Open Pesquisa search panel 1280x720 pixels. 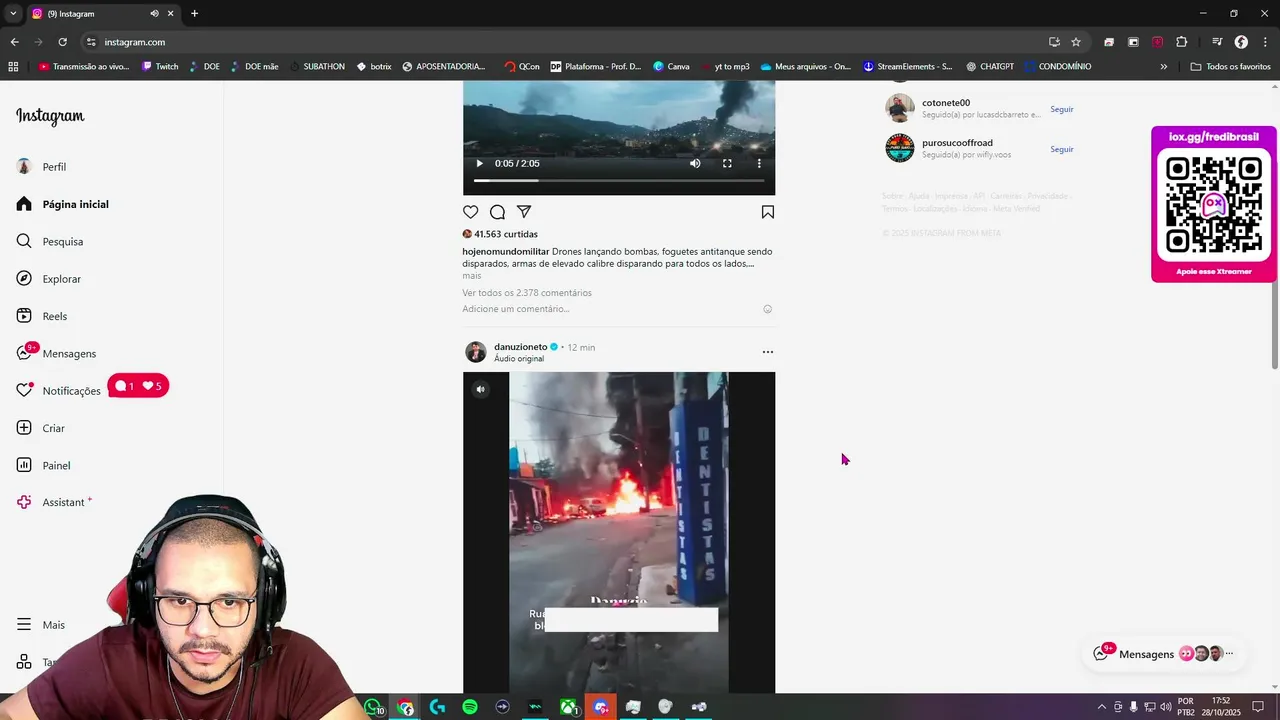click(x=49, y=241)
